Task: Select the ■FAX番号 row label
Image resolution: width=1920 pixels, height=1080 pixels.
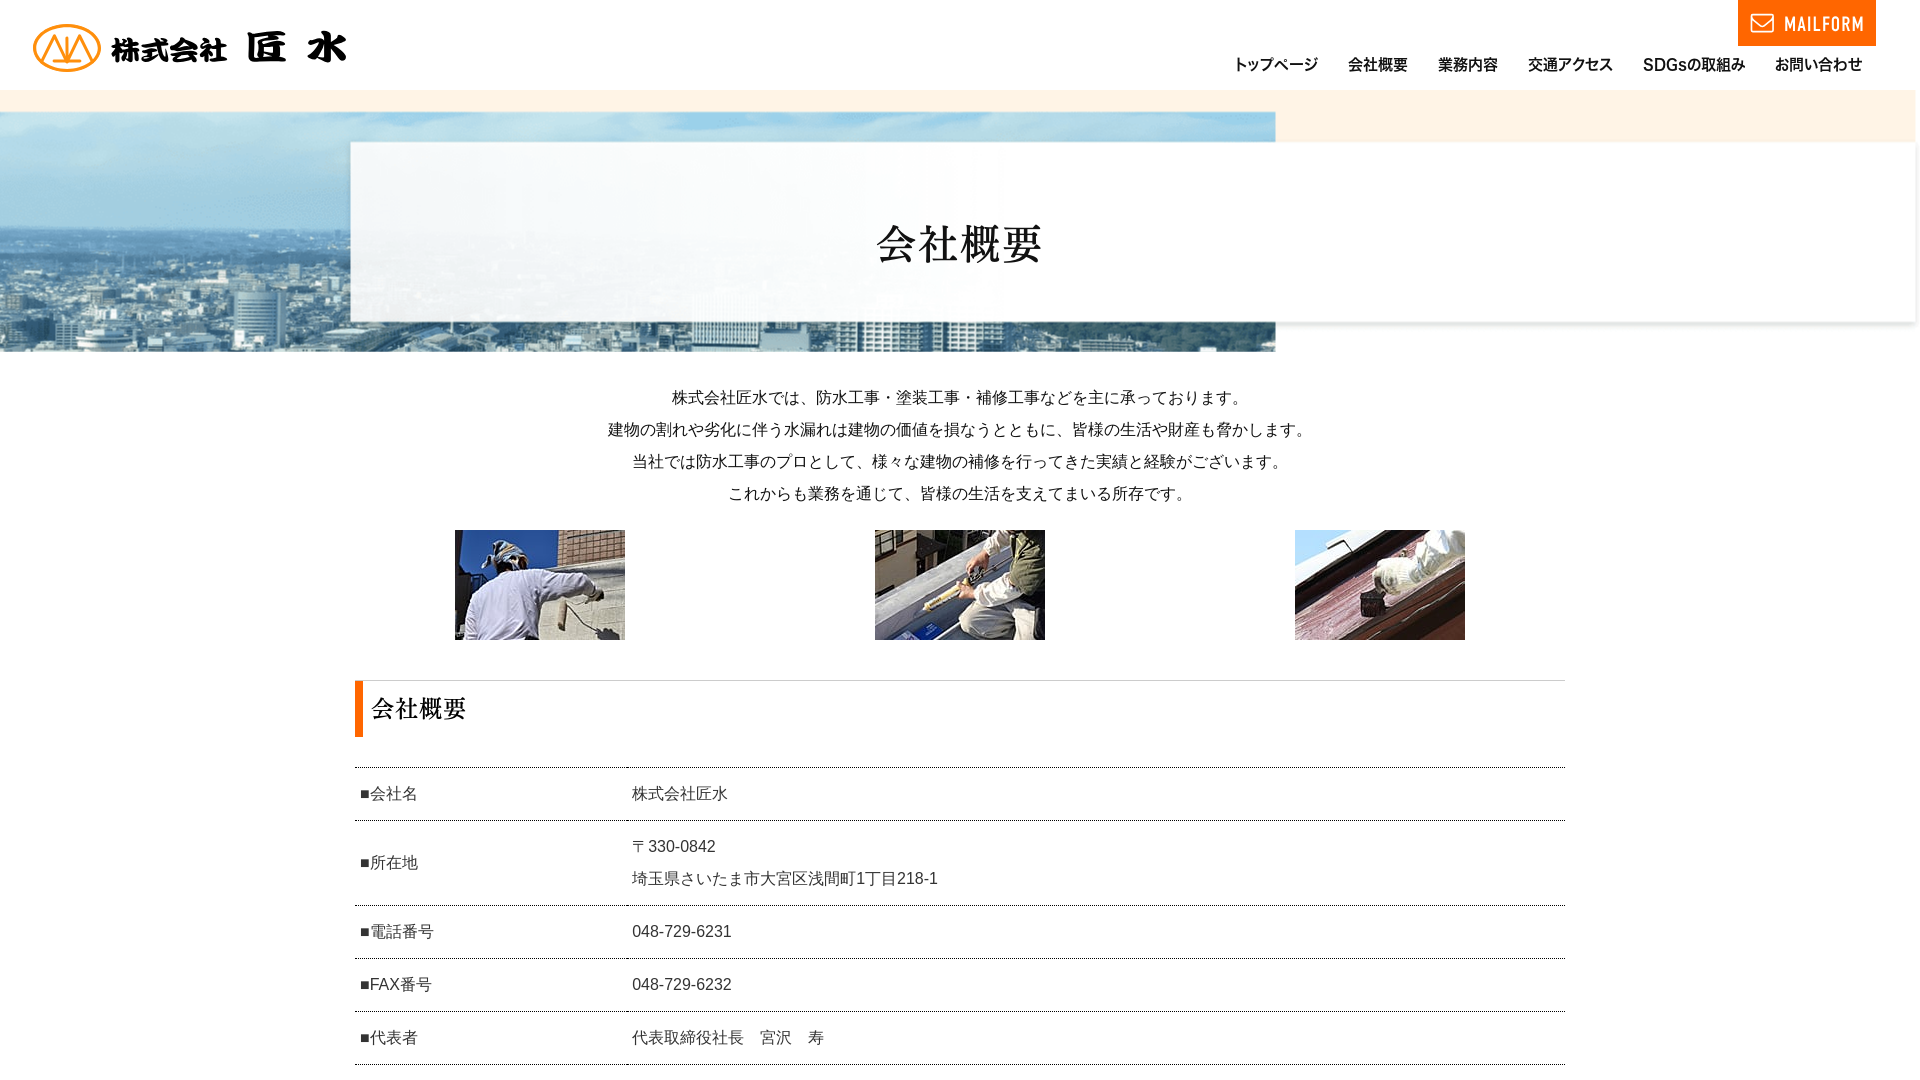Action: point(396,985)
